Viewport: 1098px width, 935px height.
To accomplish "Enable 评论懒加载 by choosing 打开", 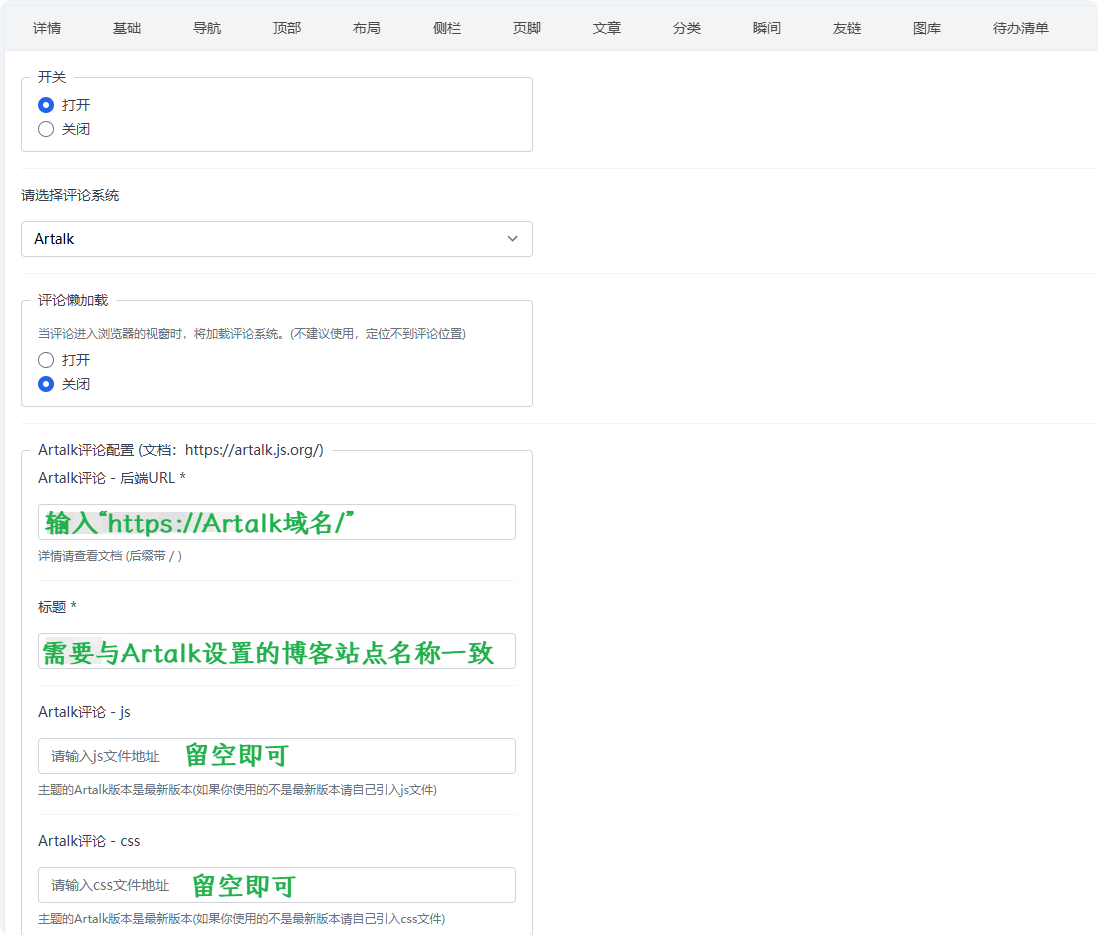I will tap(46, 360).
